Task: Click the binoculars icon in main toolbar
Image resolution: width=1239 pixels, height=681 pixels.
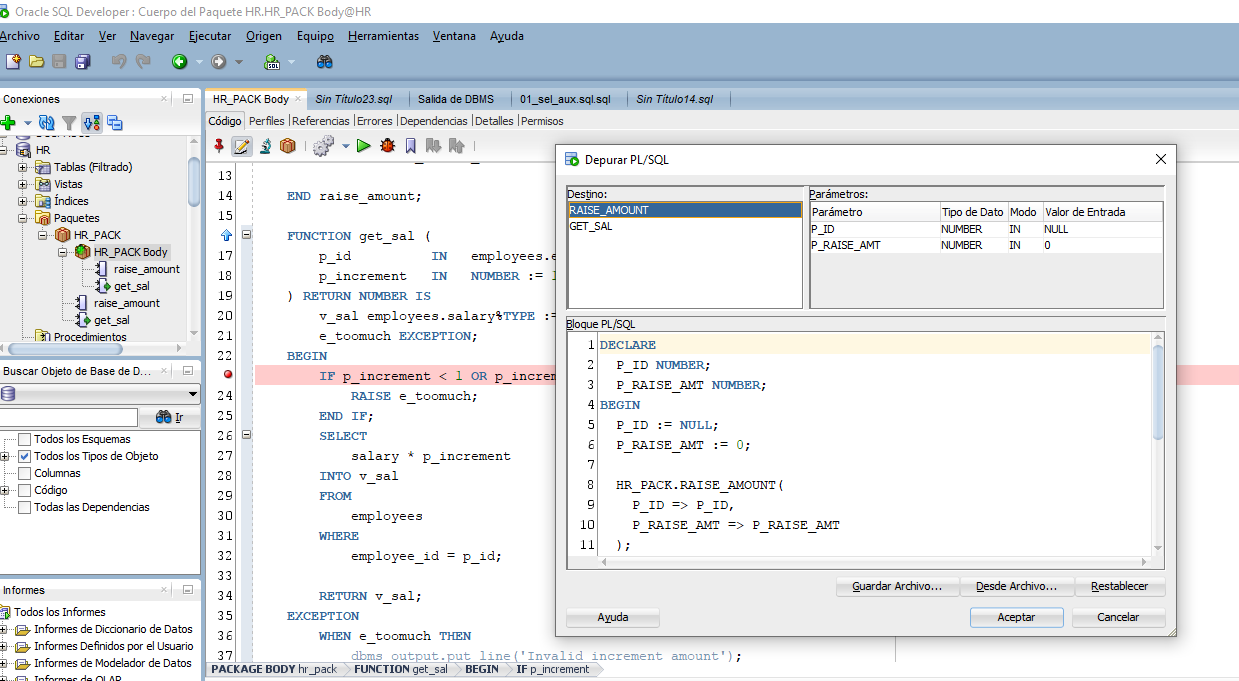Action: click(325, 62)
